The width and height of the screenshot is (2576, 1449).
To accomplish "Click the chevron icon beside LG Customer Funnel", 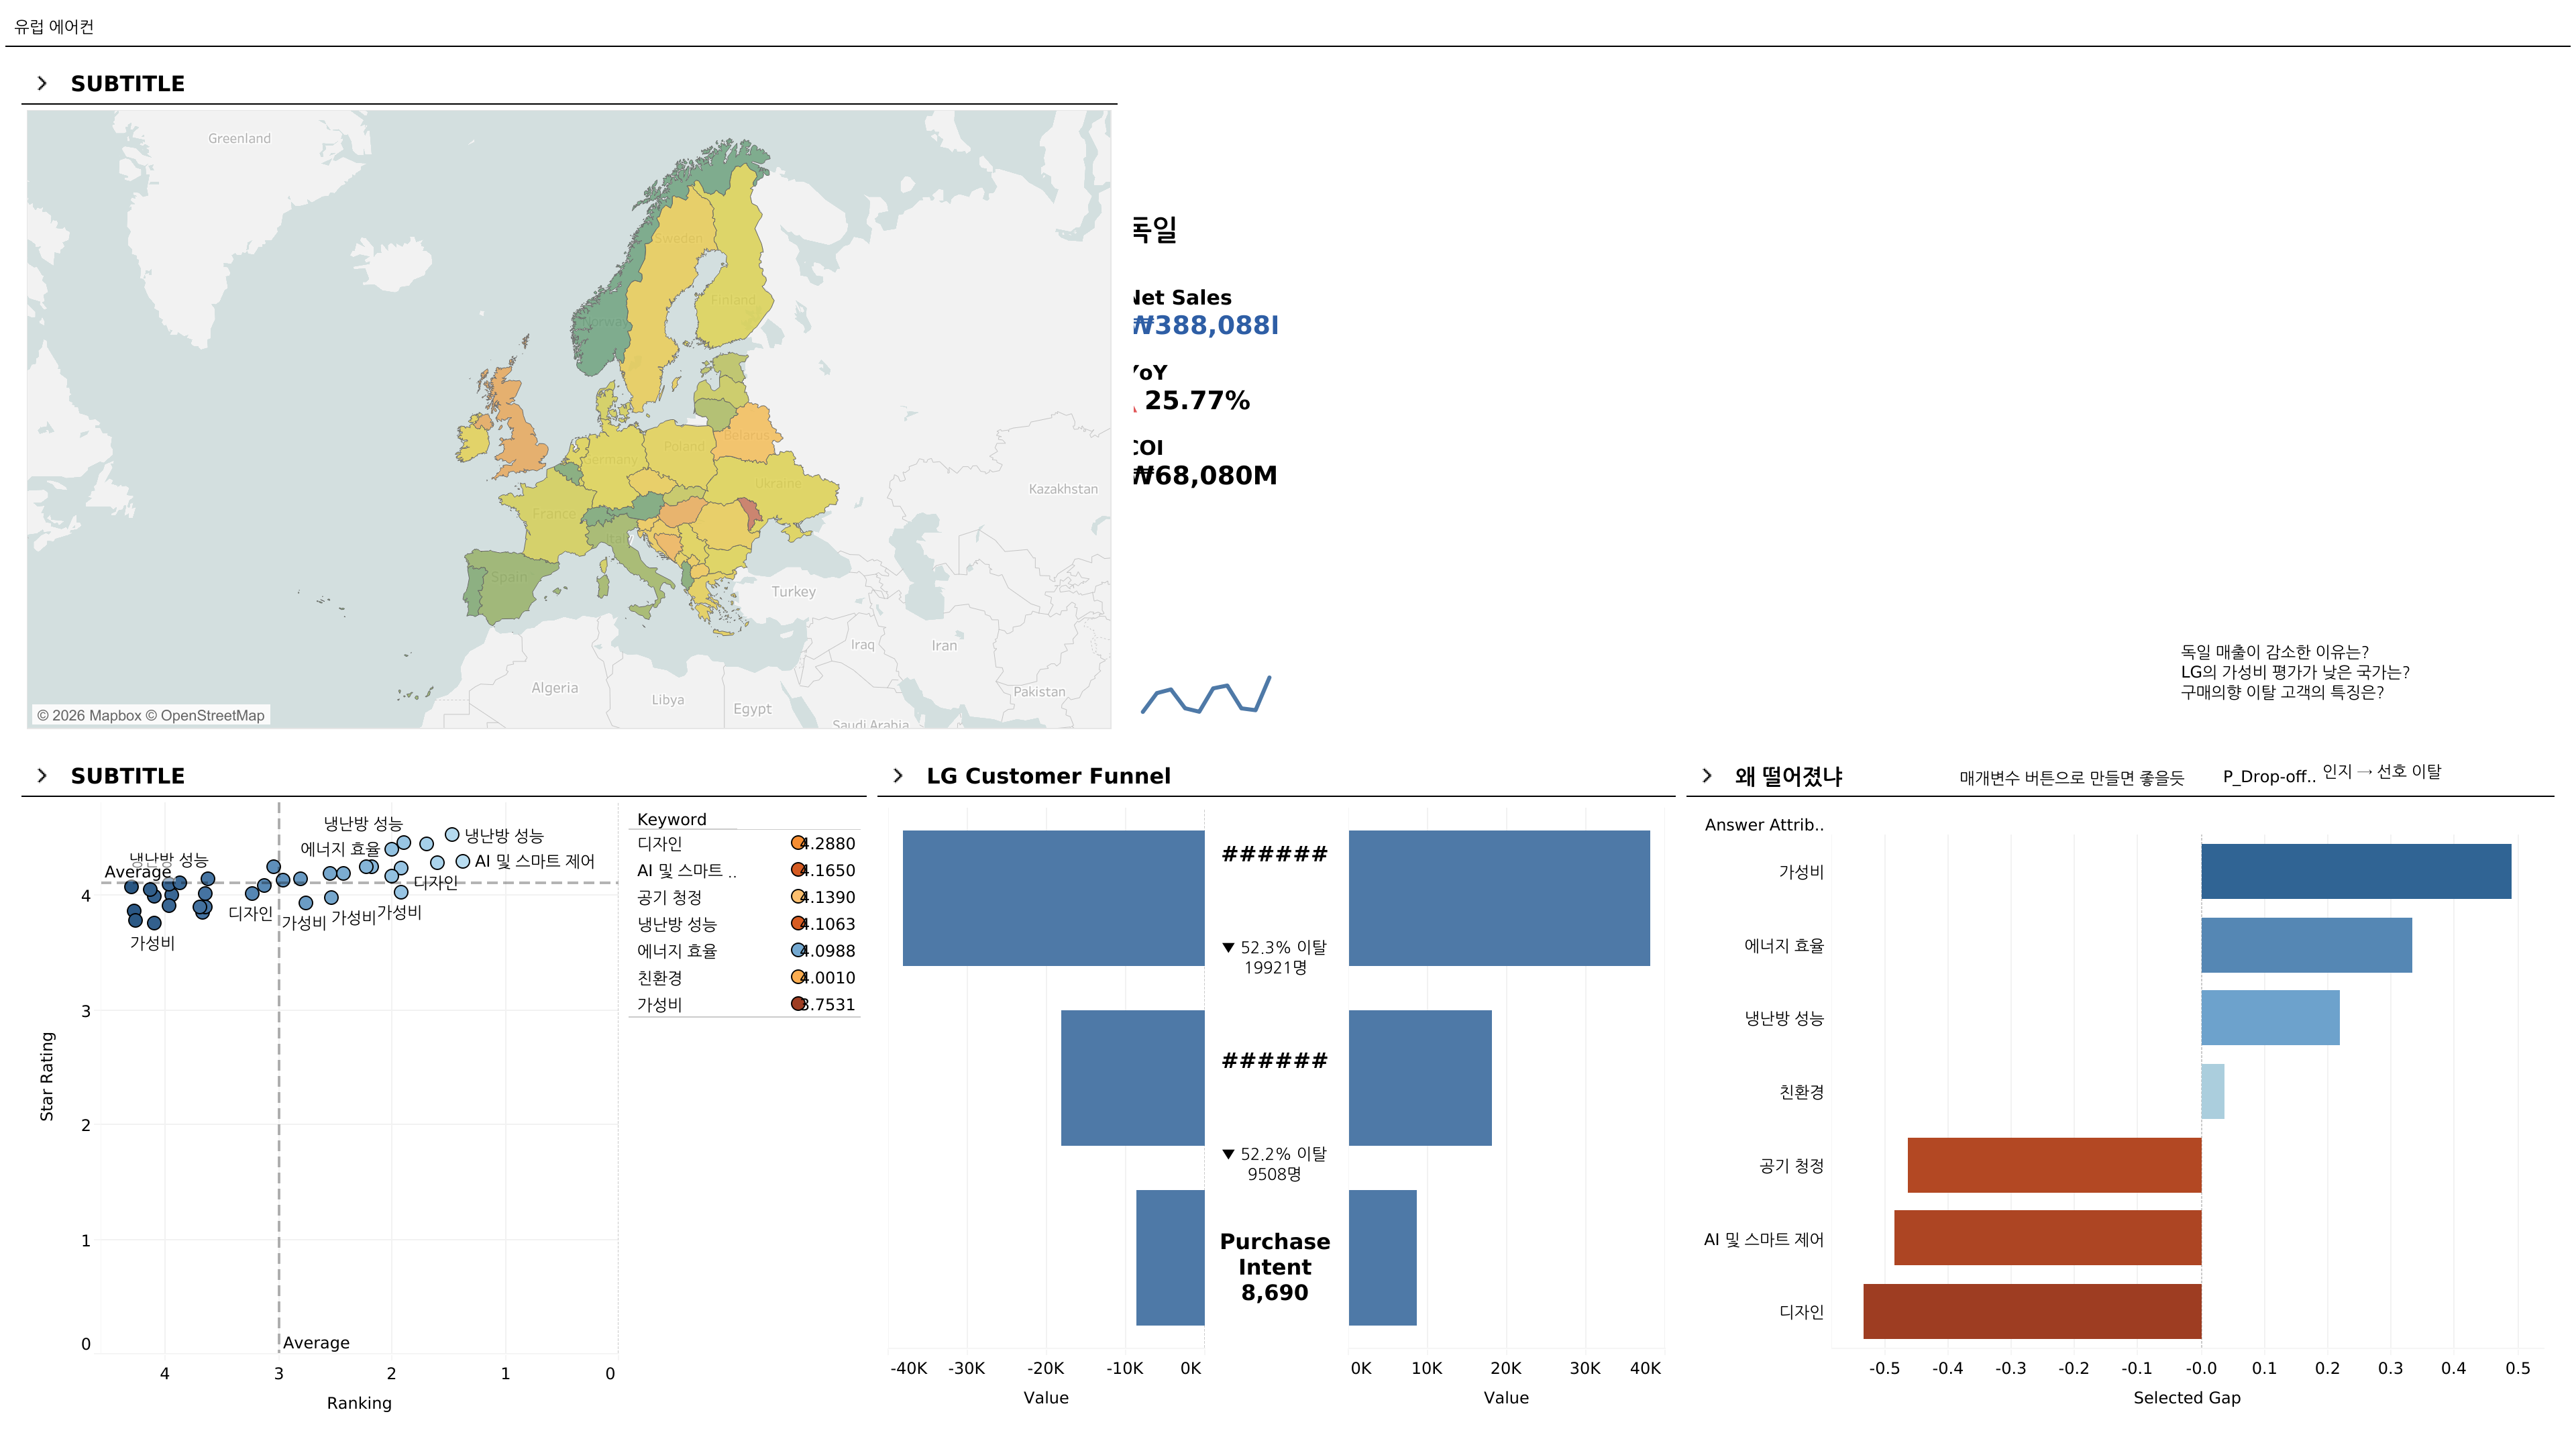I will click(898, 775).
